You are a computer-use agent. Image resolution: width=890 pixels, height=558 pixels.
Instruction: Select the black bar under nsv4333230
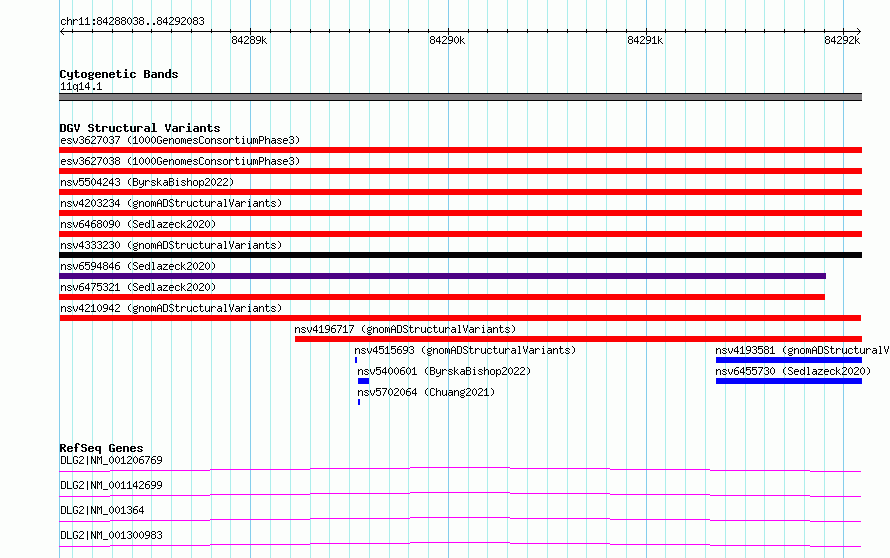pos(460,255)
